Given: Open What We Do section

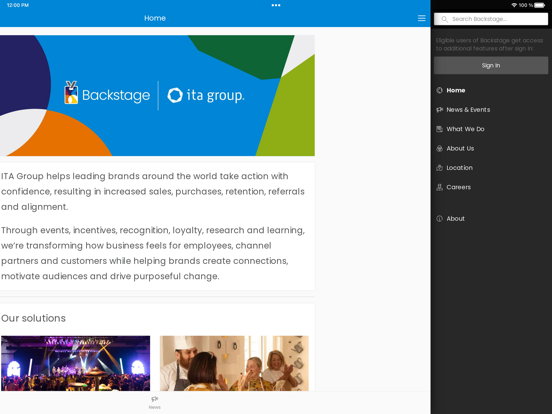Looking at the screenshot, I should pyautogui.click(x=465, y=129).
